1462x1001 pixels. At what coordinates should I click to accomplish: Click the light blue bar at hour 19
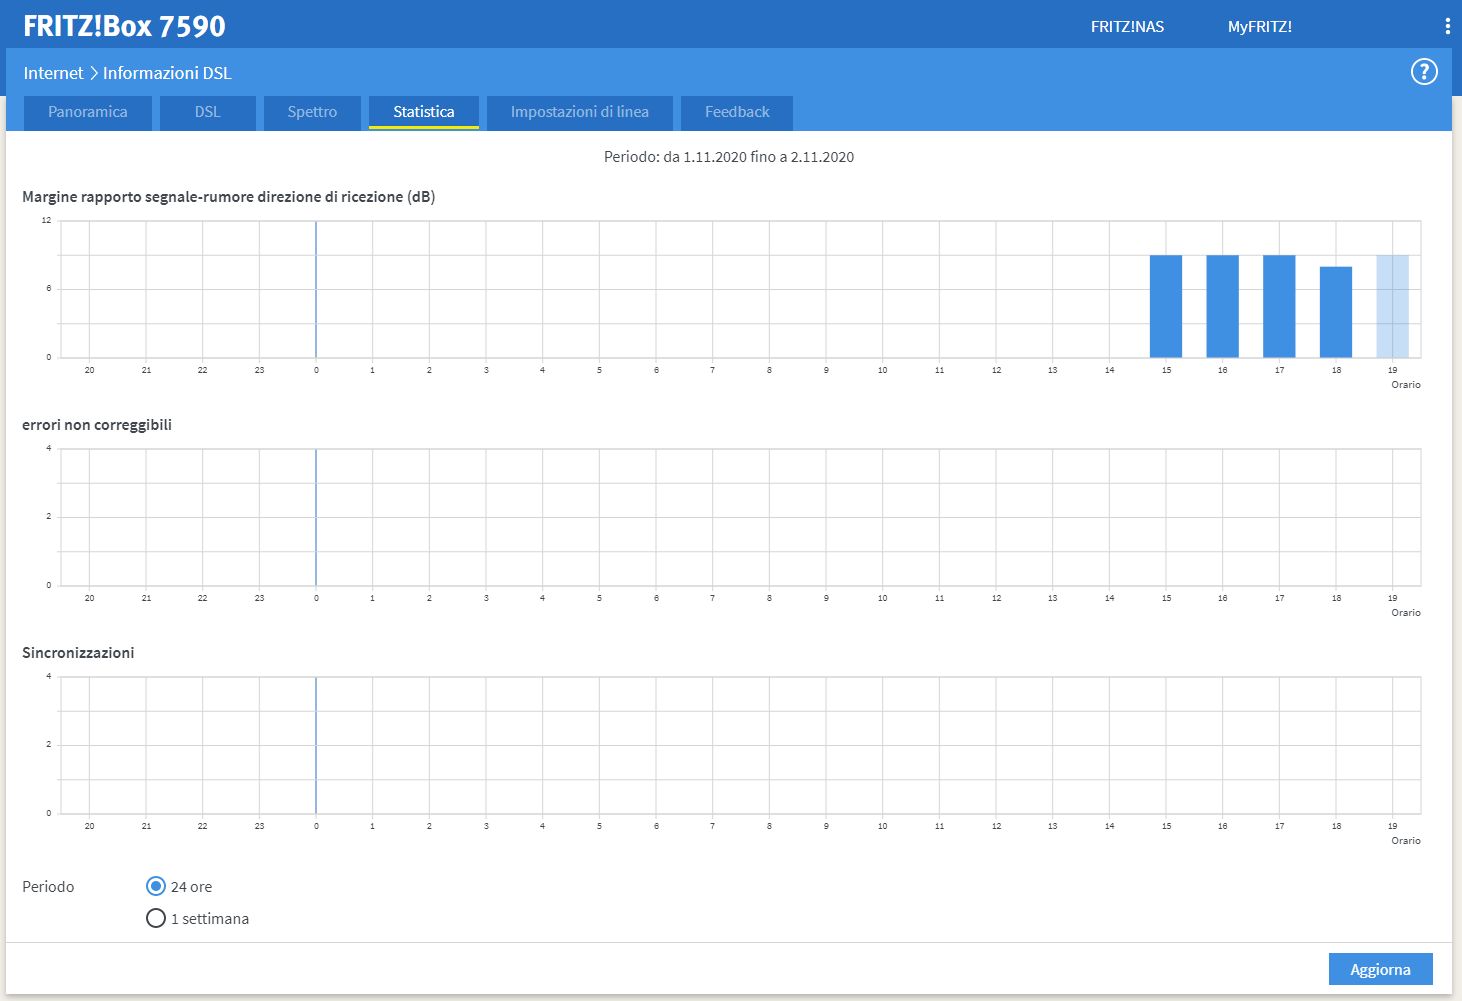[x=1392, y=306]
